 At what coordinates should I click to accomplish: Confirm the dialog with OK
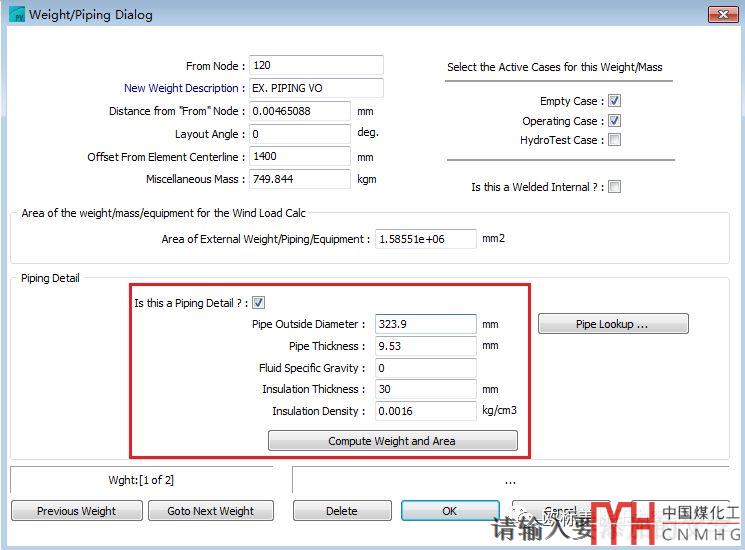tap(449, 511)
